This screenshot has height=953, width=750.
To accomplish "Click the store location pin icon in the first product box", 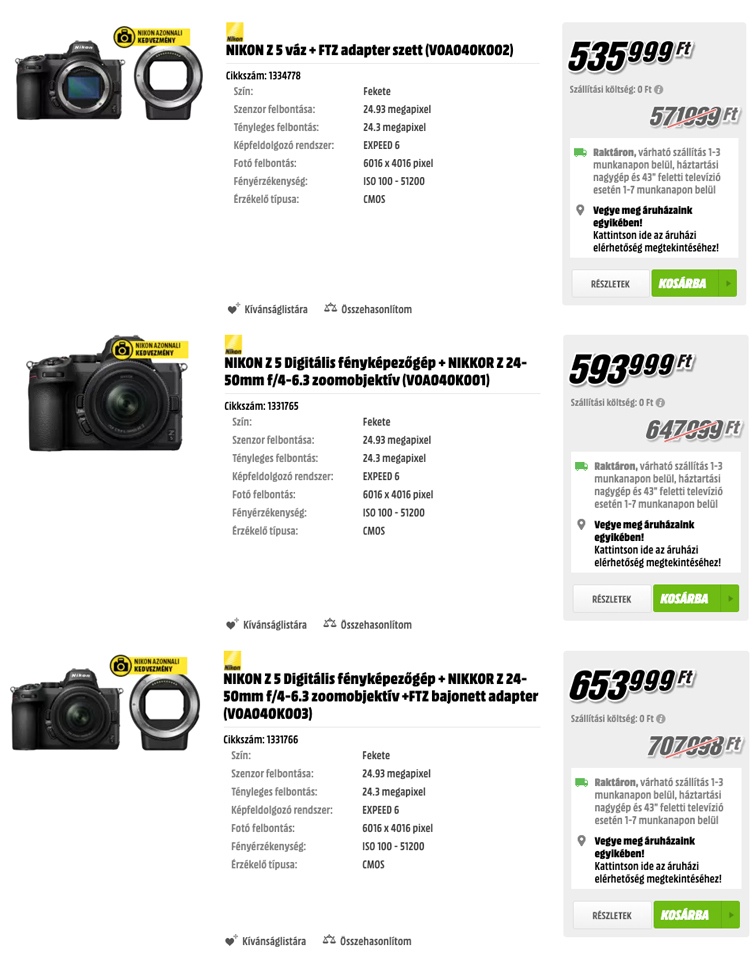I will 580,210.
